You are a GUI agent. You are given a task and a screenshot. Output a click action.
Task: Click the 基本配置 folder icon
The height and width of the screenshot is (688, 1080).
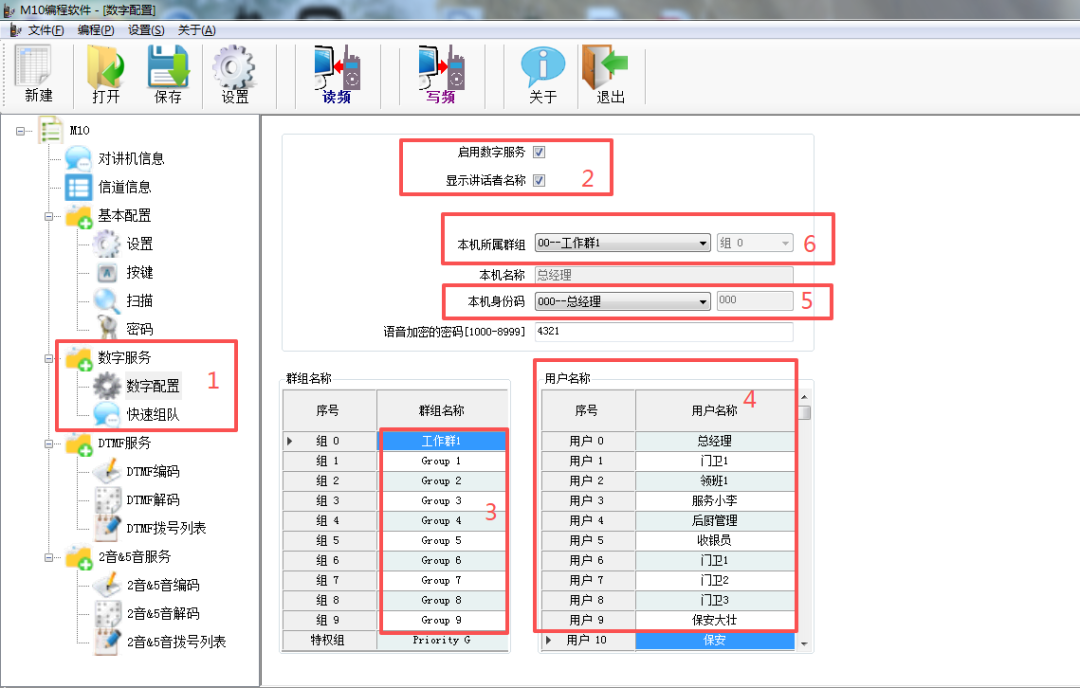(x=79, y=216)
